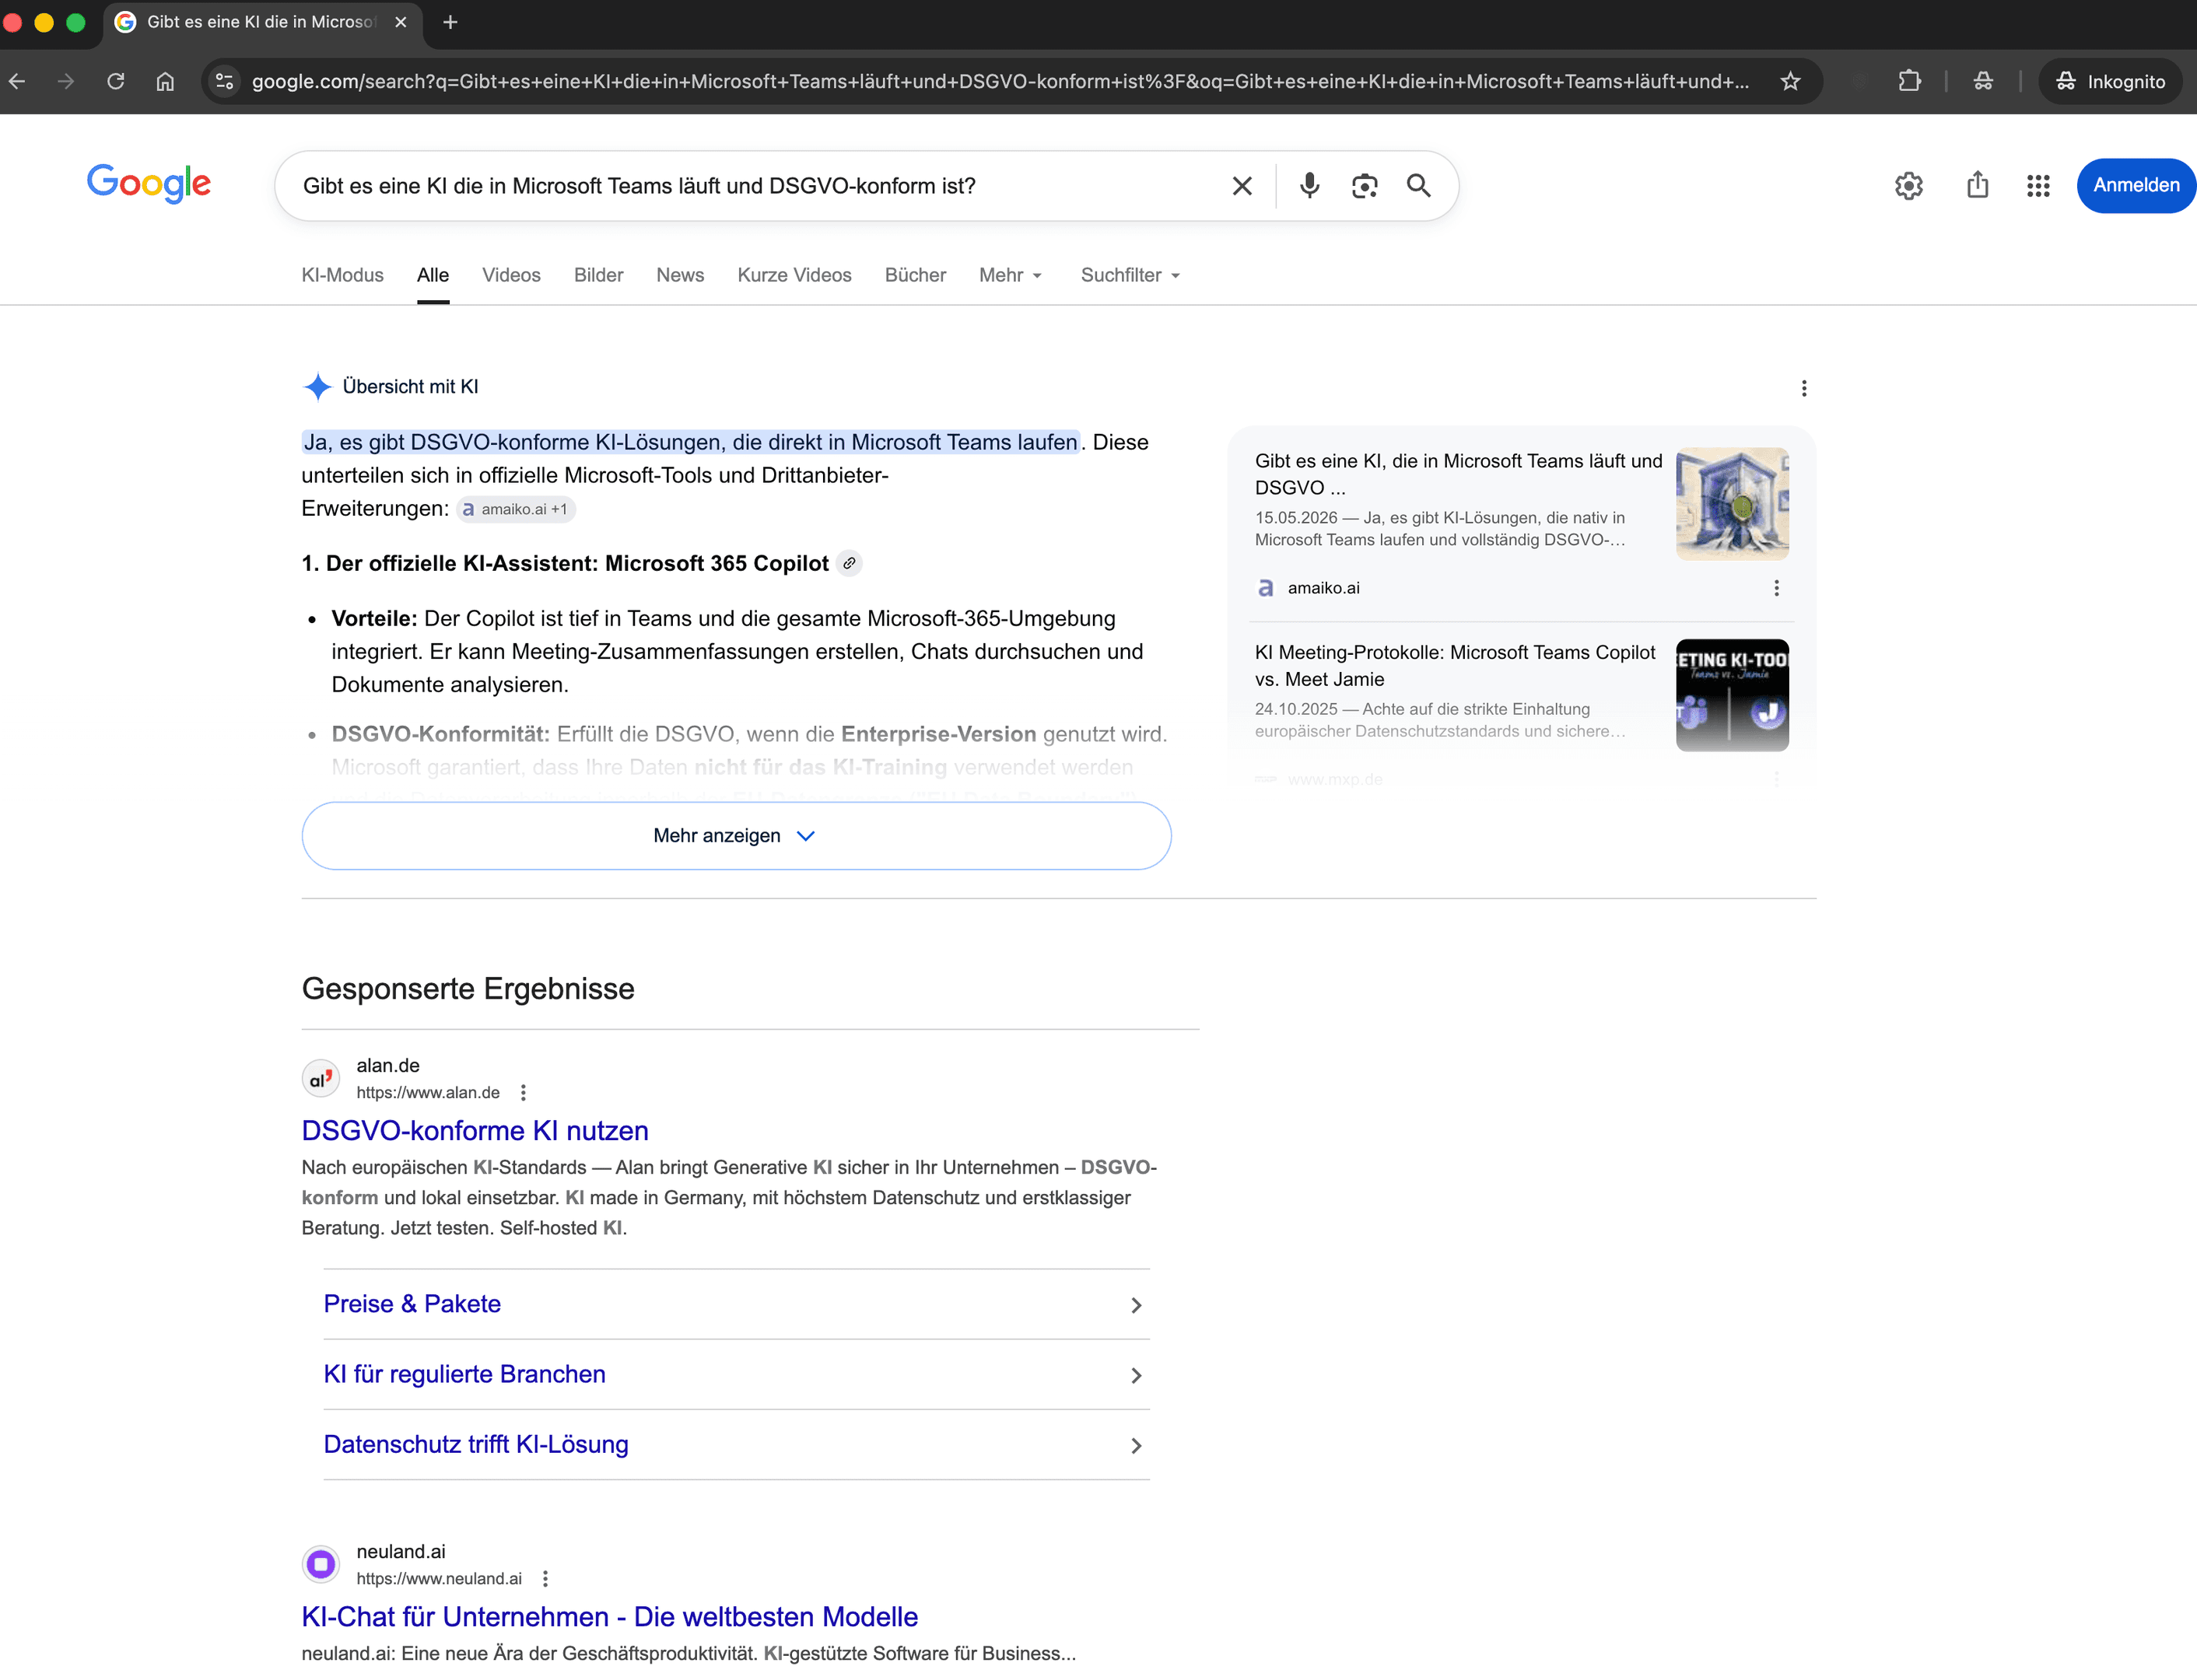Open three-dot menu next to alan.de URL
Screen dimensions: 2197x1680
[523, 1092]
